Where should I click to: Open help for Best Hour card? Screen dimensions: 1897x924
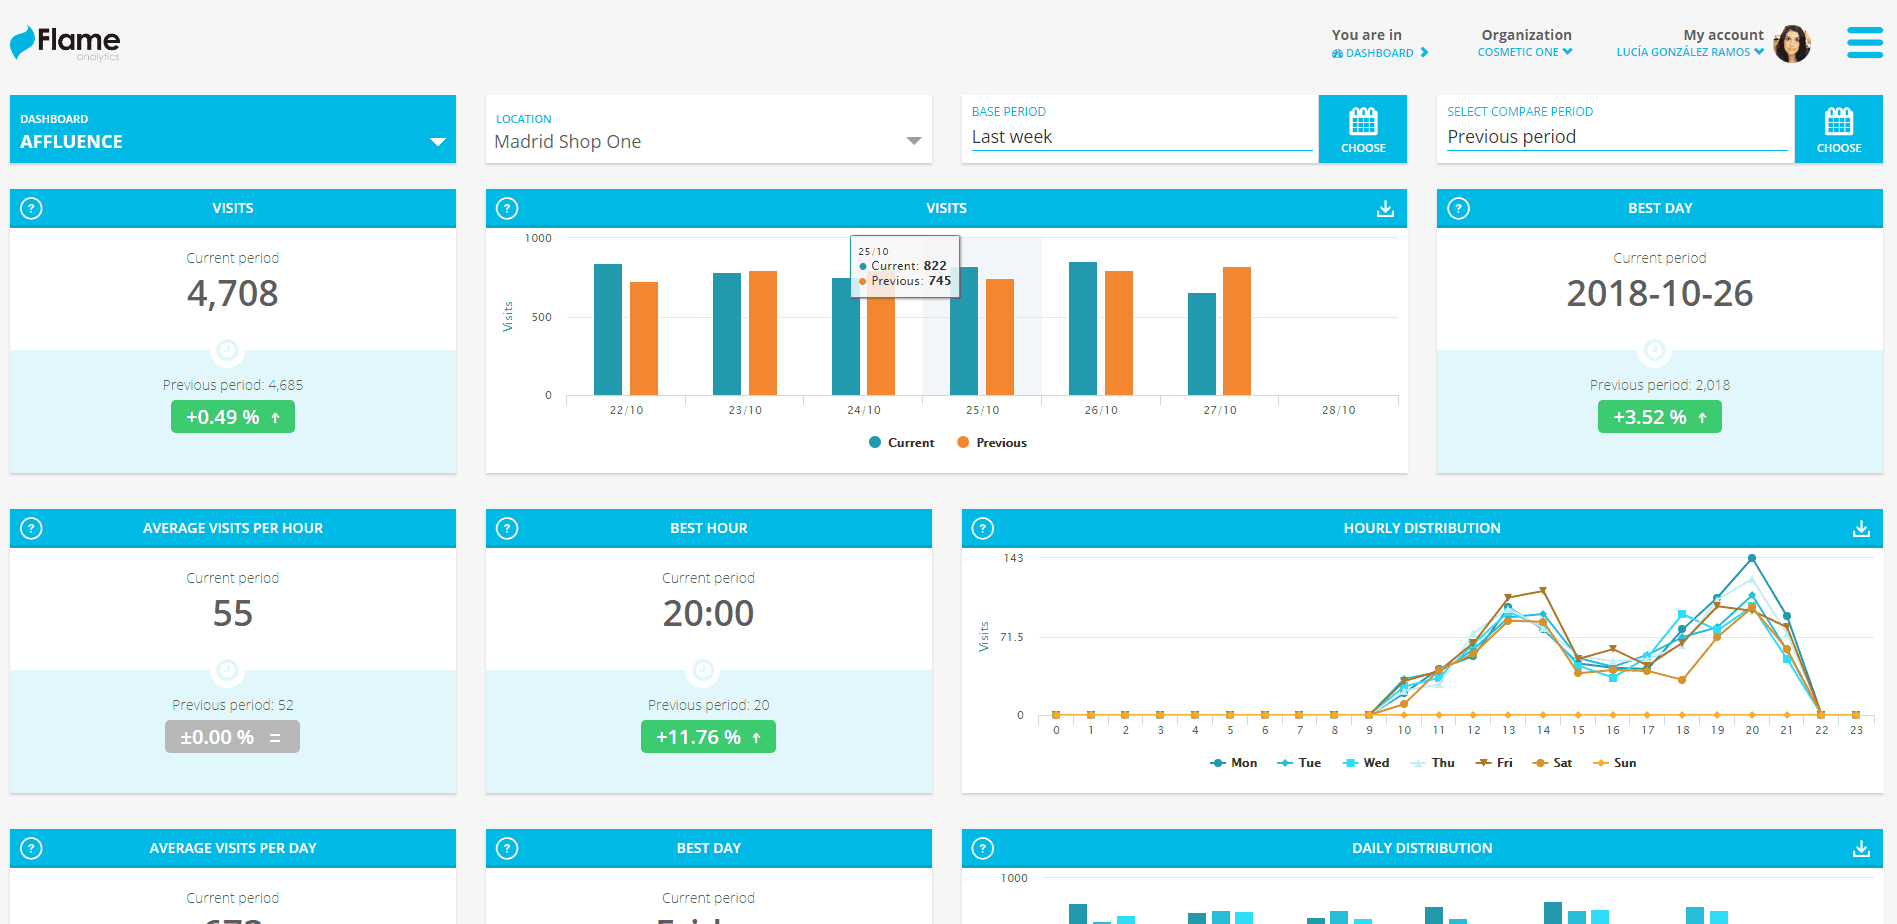click(x=506, y=528)
